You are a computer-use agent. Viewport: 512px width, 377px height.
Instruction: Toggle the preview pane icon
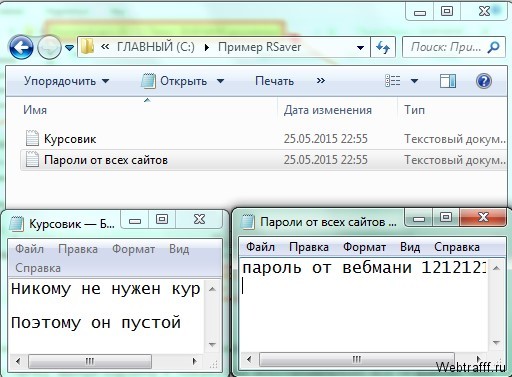click(x=448, y=81)
